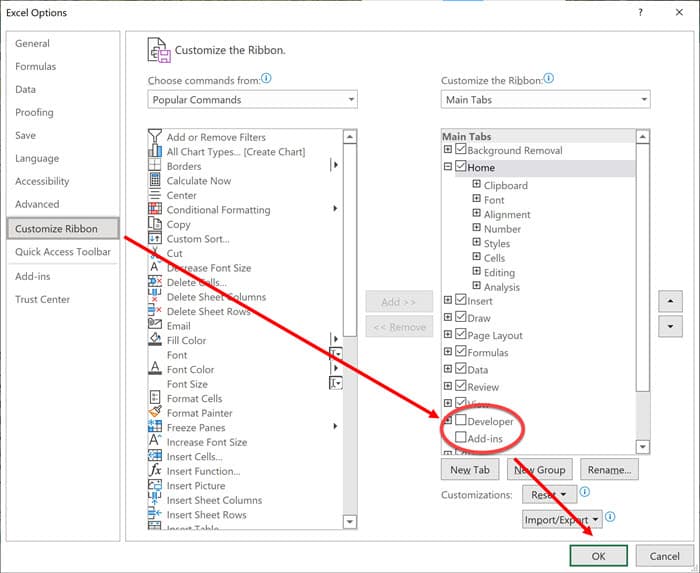This screenshot has height=573, width=700.
Task: Open the Reset dropdown button
Action: (x=549, y=494)
